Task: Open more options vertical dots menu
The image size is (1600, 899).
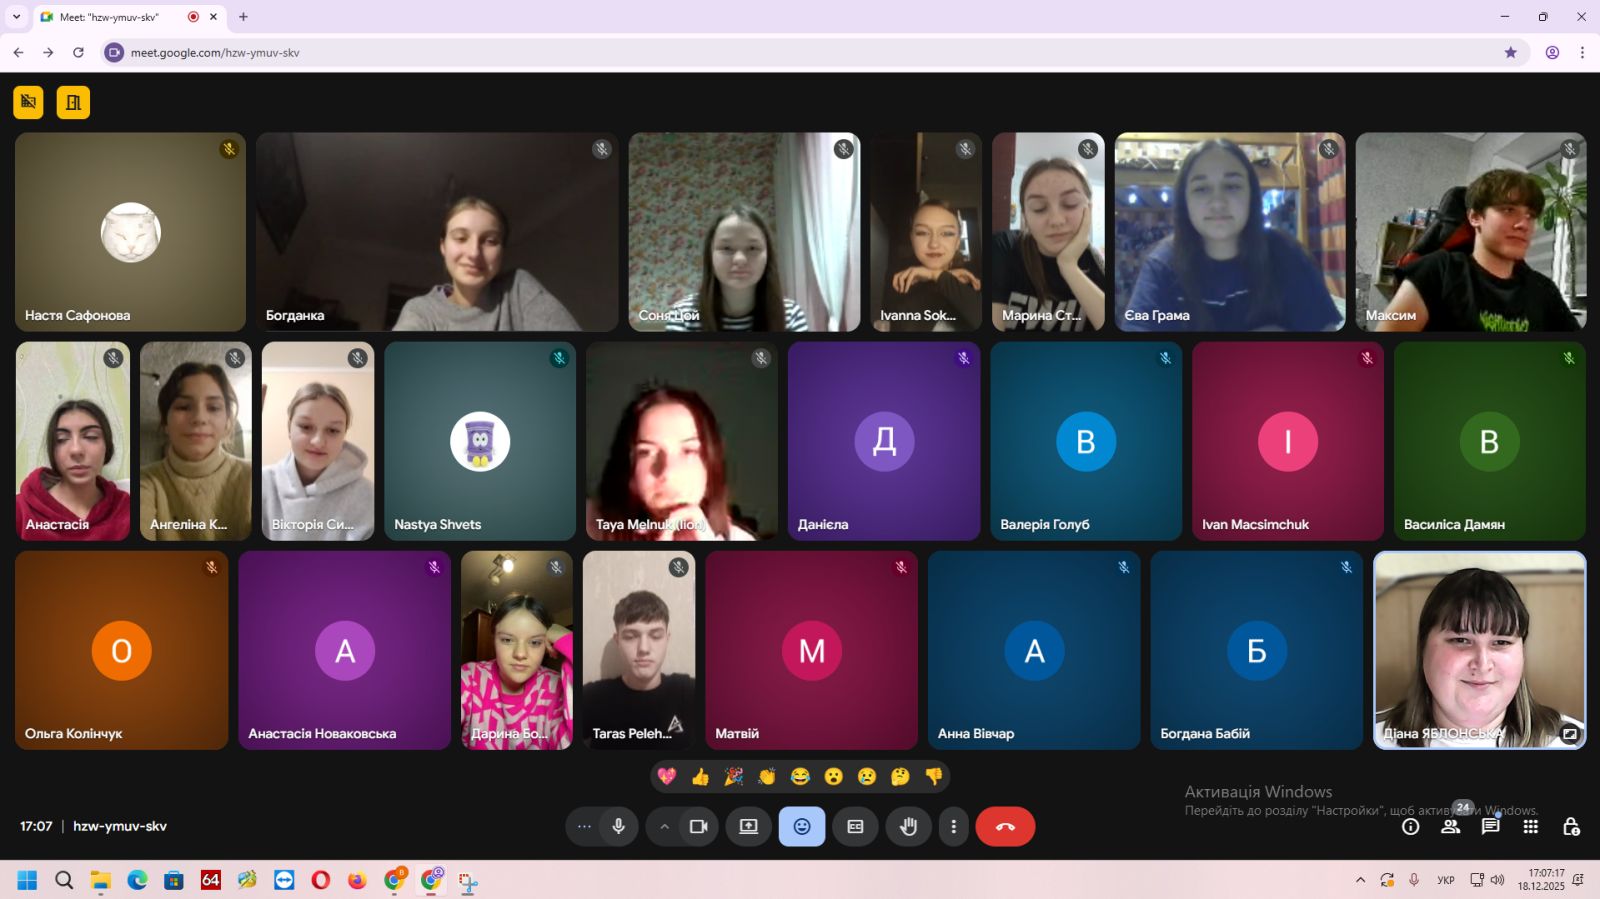Action: point(953,827)
